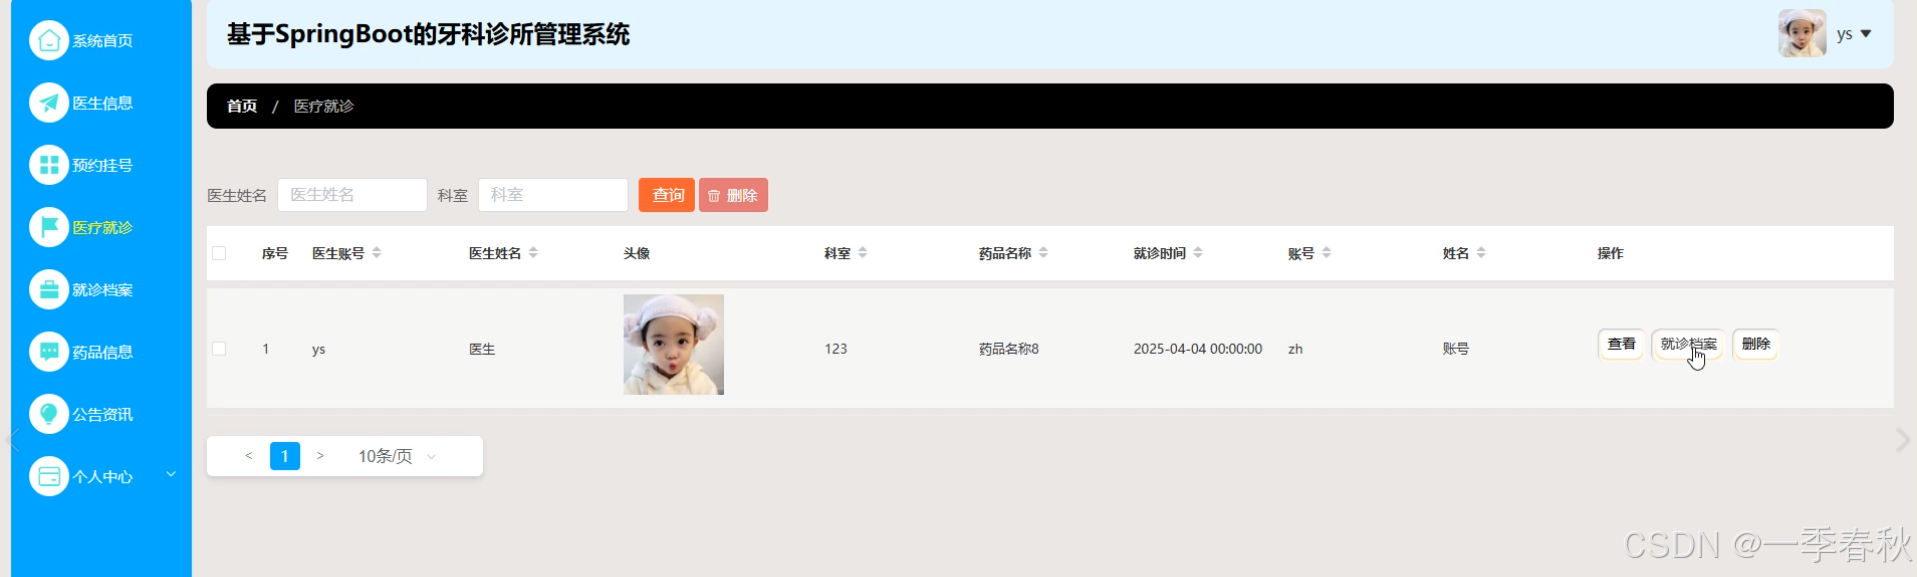Image resolution: width=1917 pixels, height=577 pixels.
Task: Select page 1 in pagination
Action: pos(285,456)
